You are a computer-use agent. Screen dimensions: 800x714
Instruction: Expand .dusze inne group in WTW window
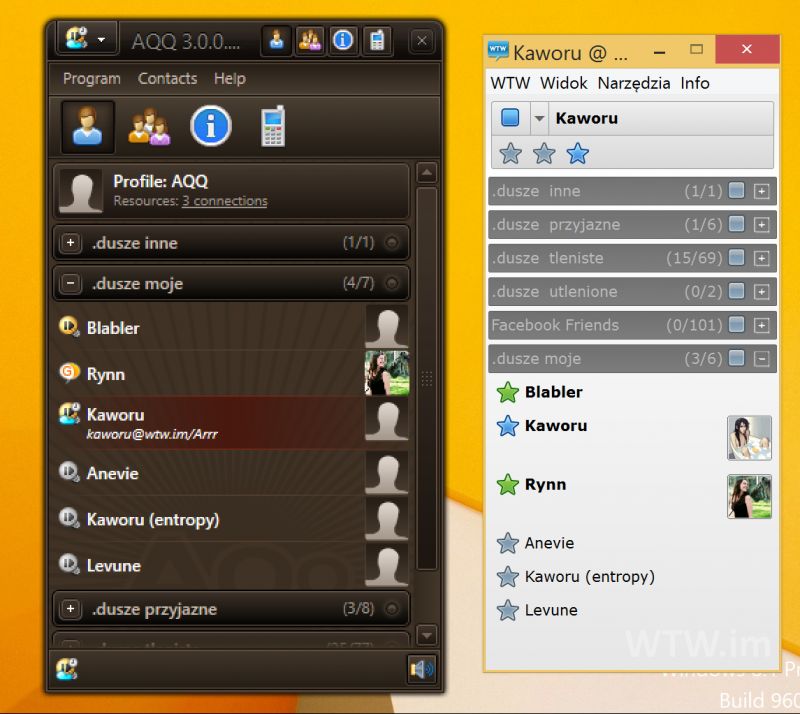761,191
